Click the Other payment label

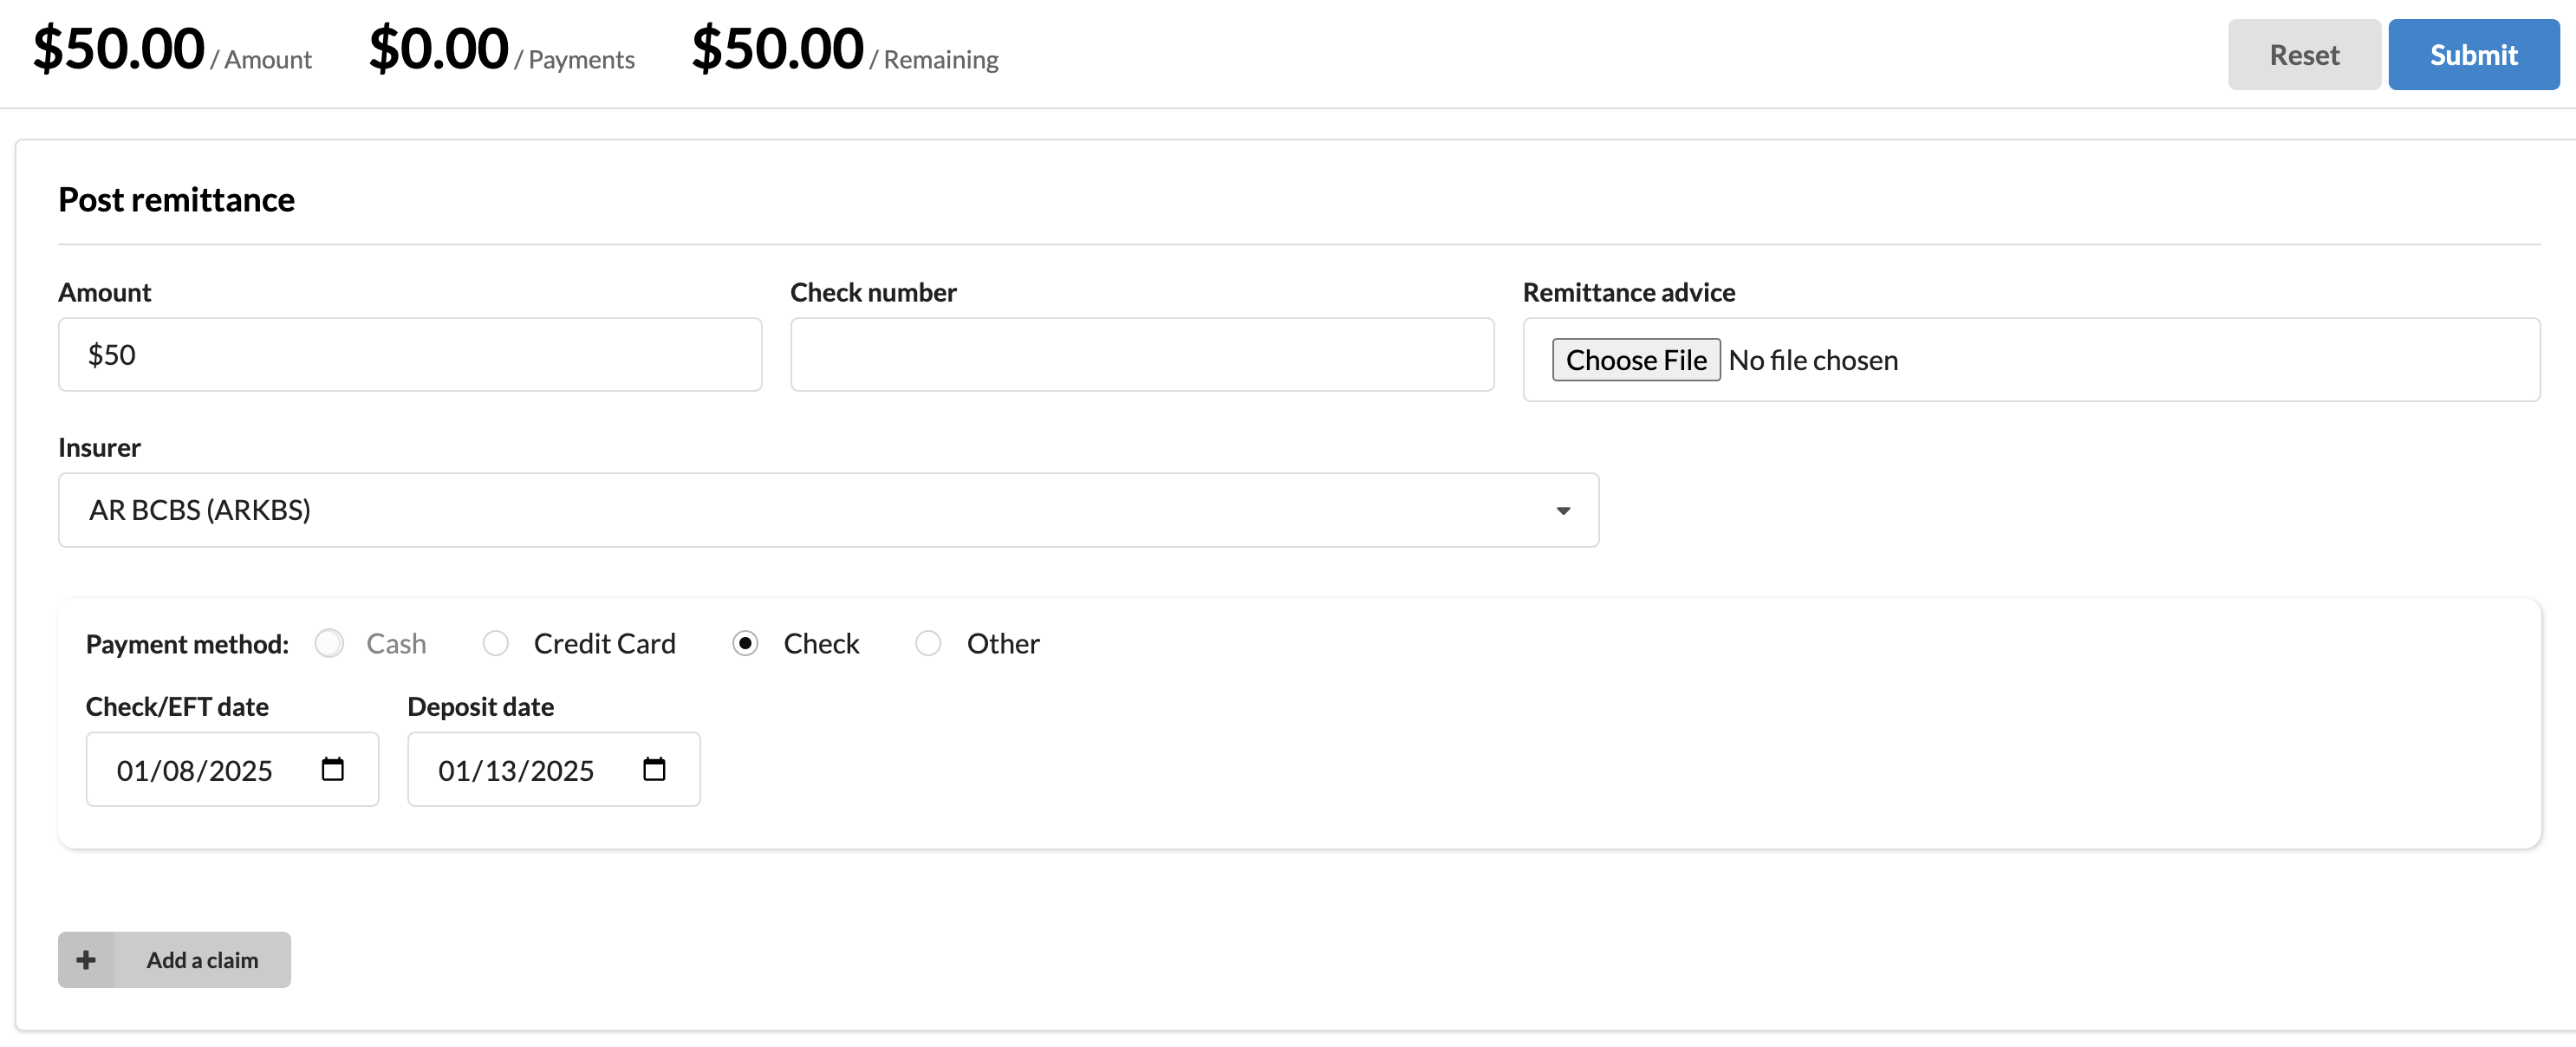[x=1002, y=644]
